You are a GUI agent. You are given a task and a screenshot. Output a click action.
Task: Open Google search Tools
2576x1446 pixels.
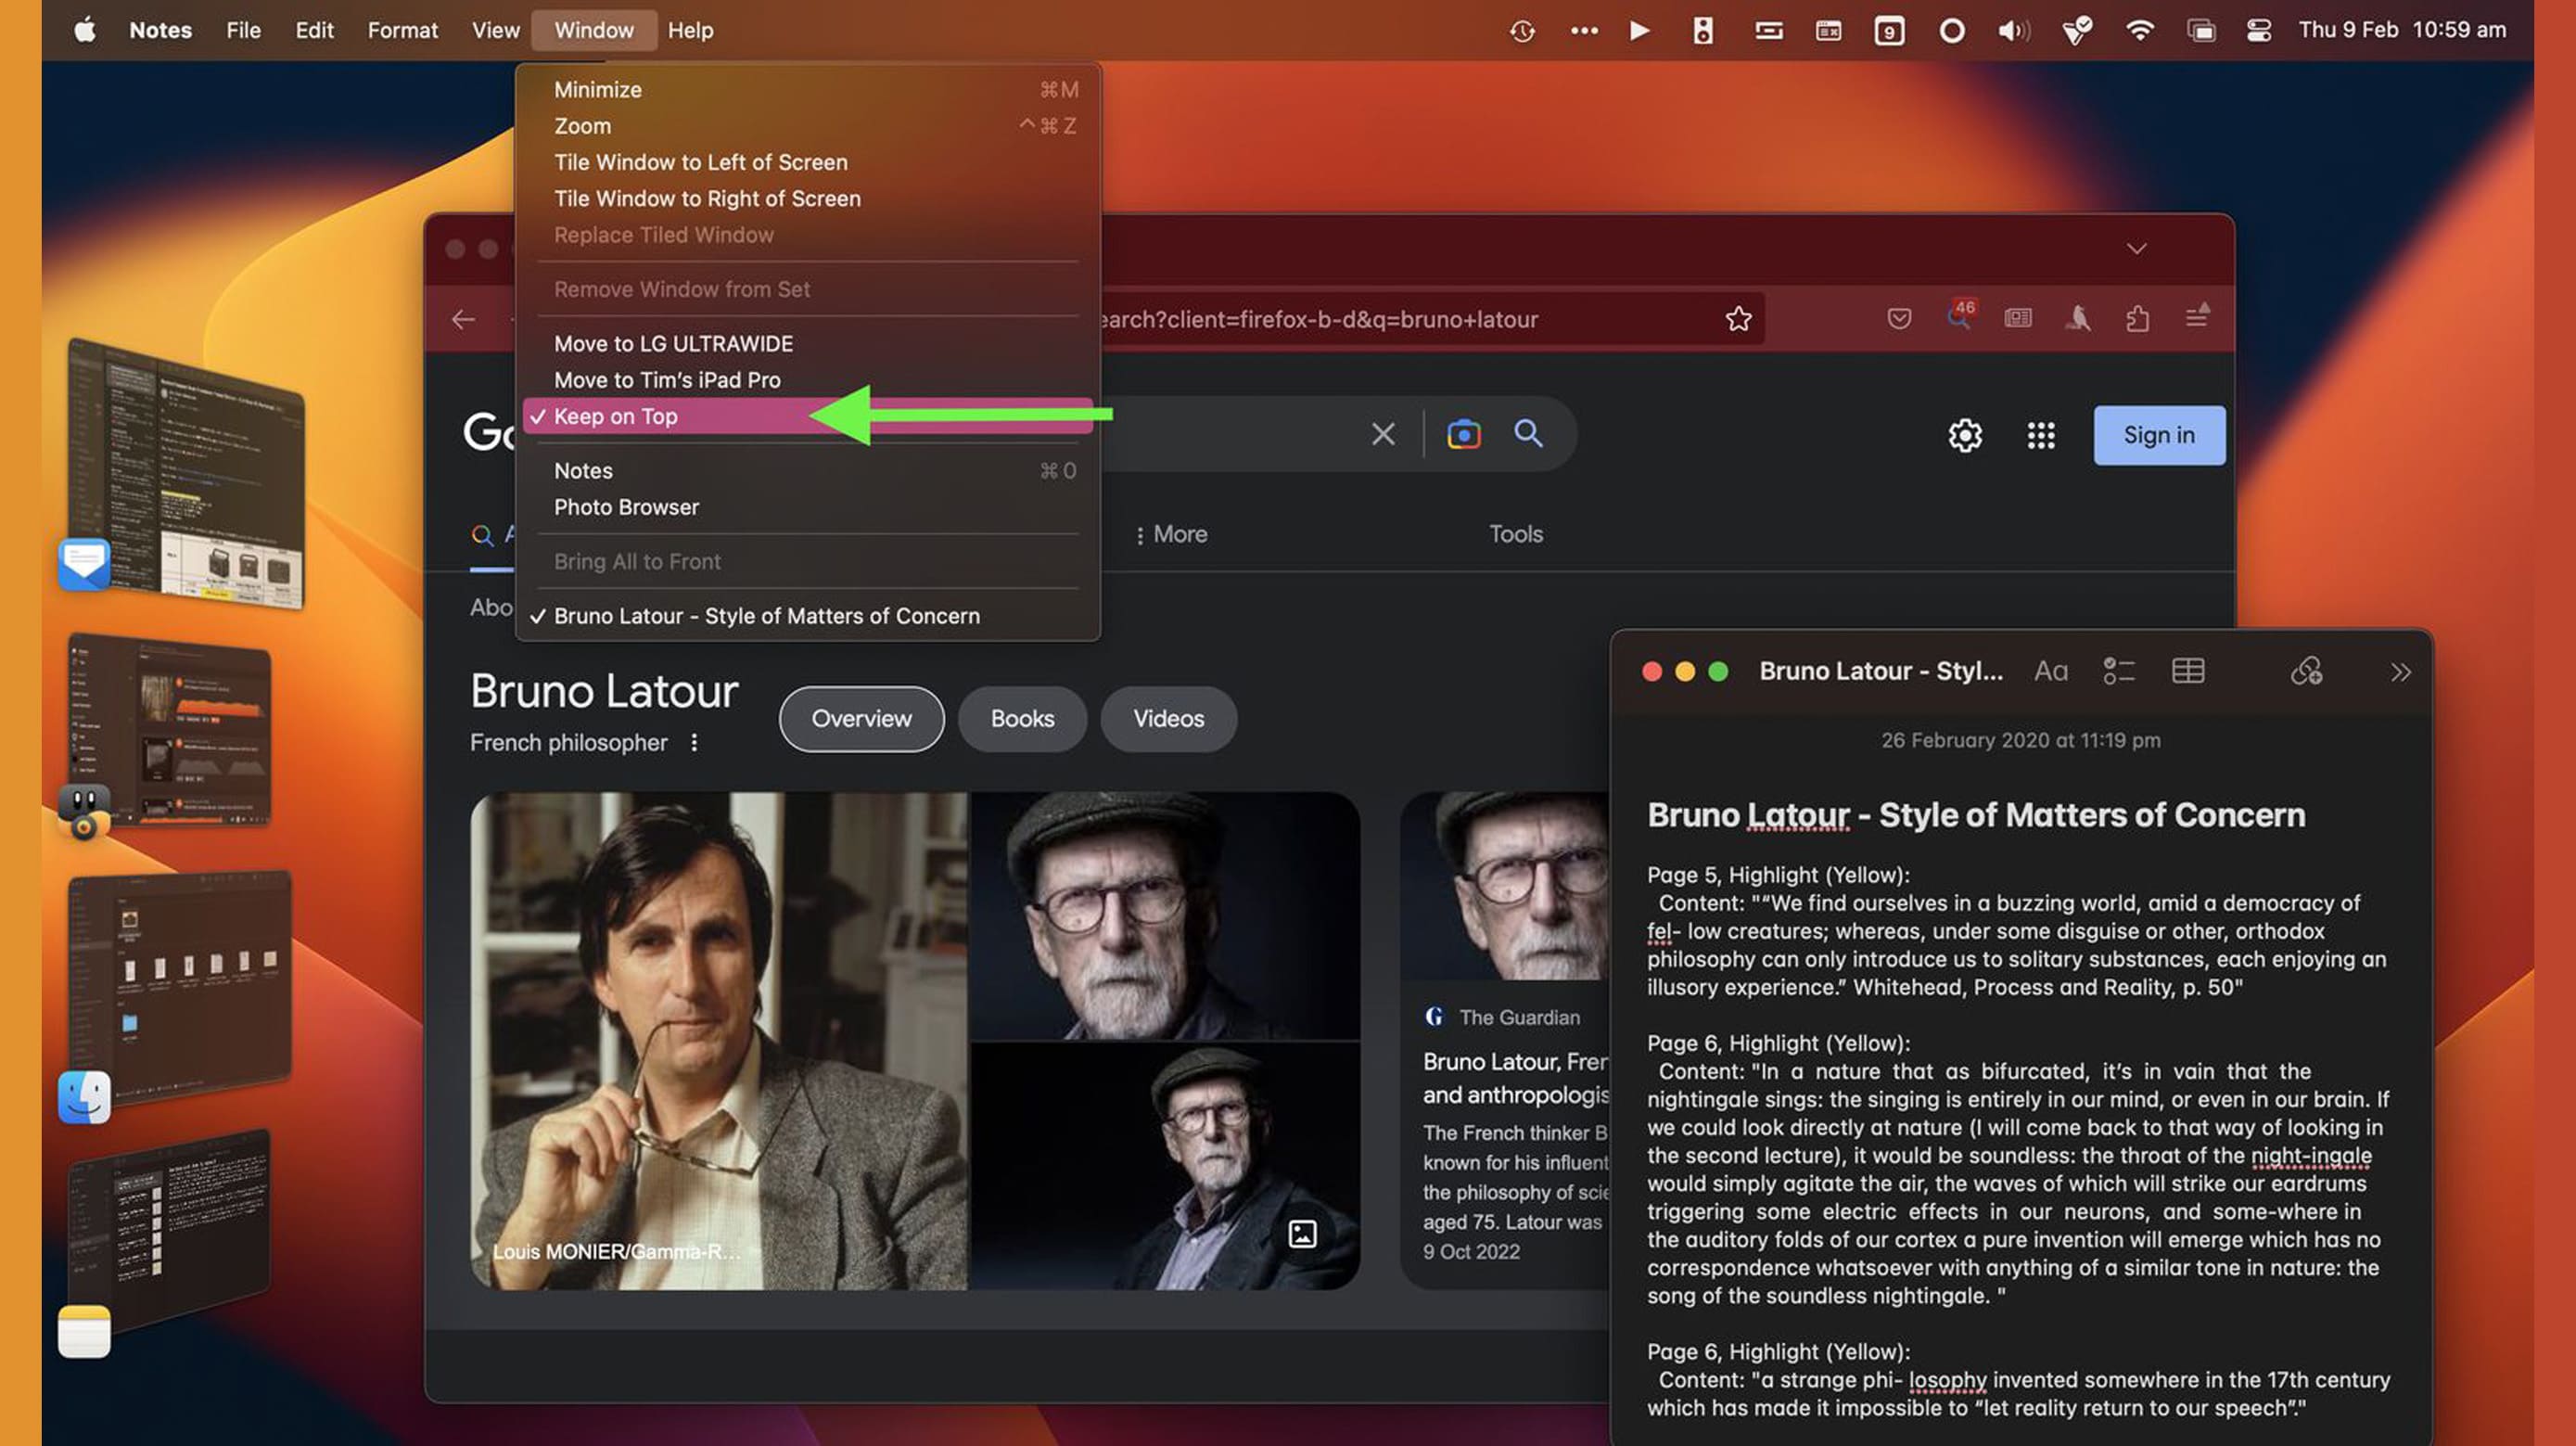[x=1515, y=534]
